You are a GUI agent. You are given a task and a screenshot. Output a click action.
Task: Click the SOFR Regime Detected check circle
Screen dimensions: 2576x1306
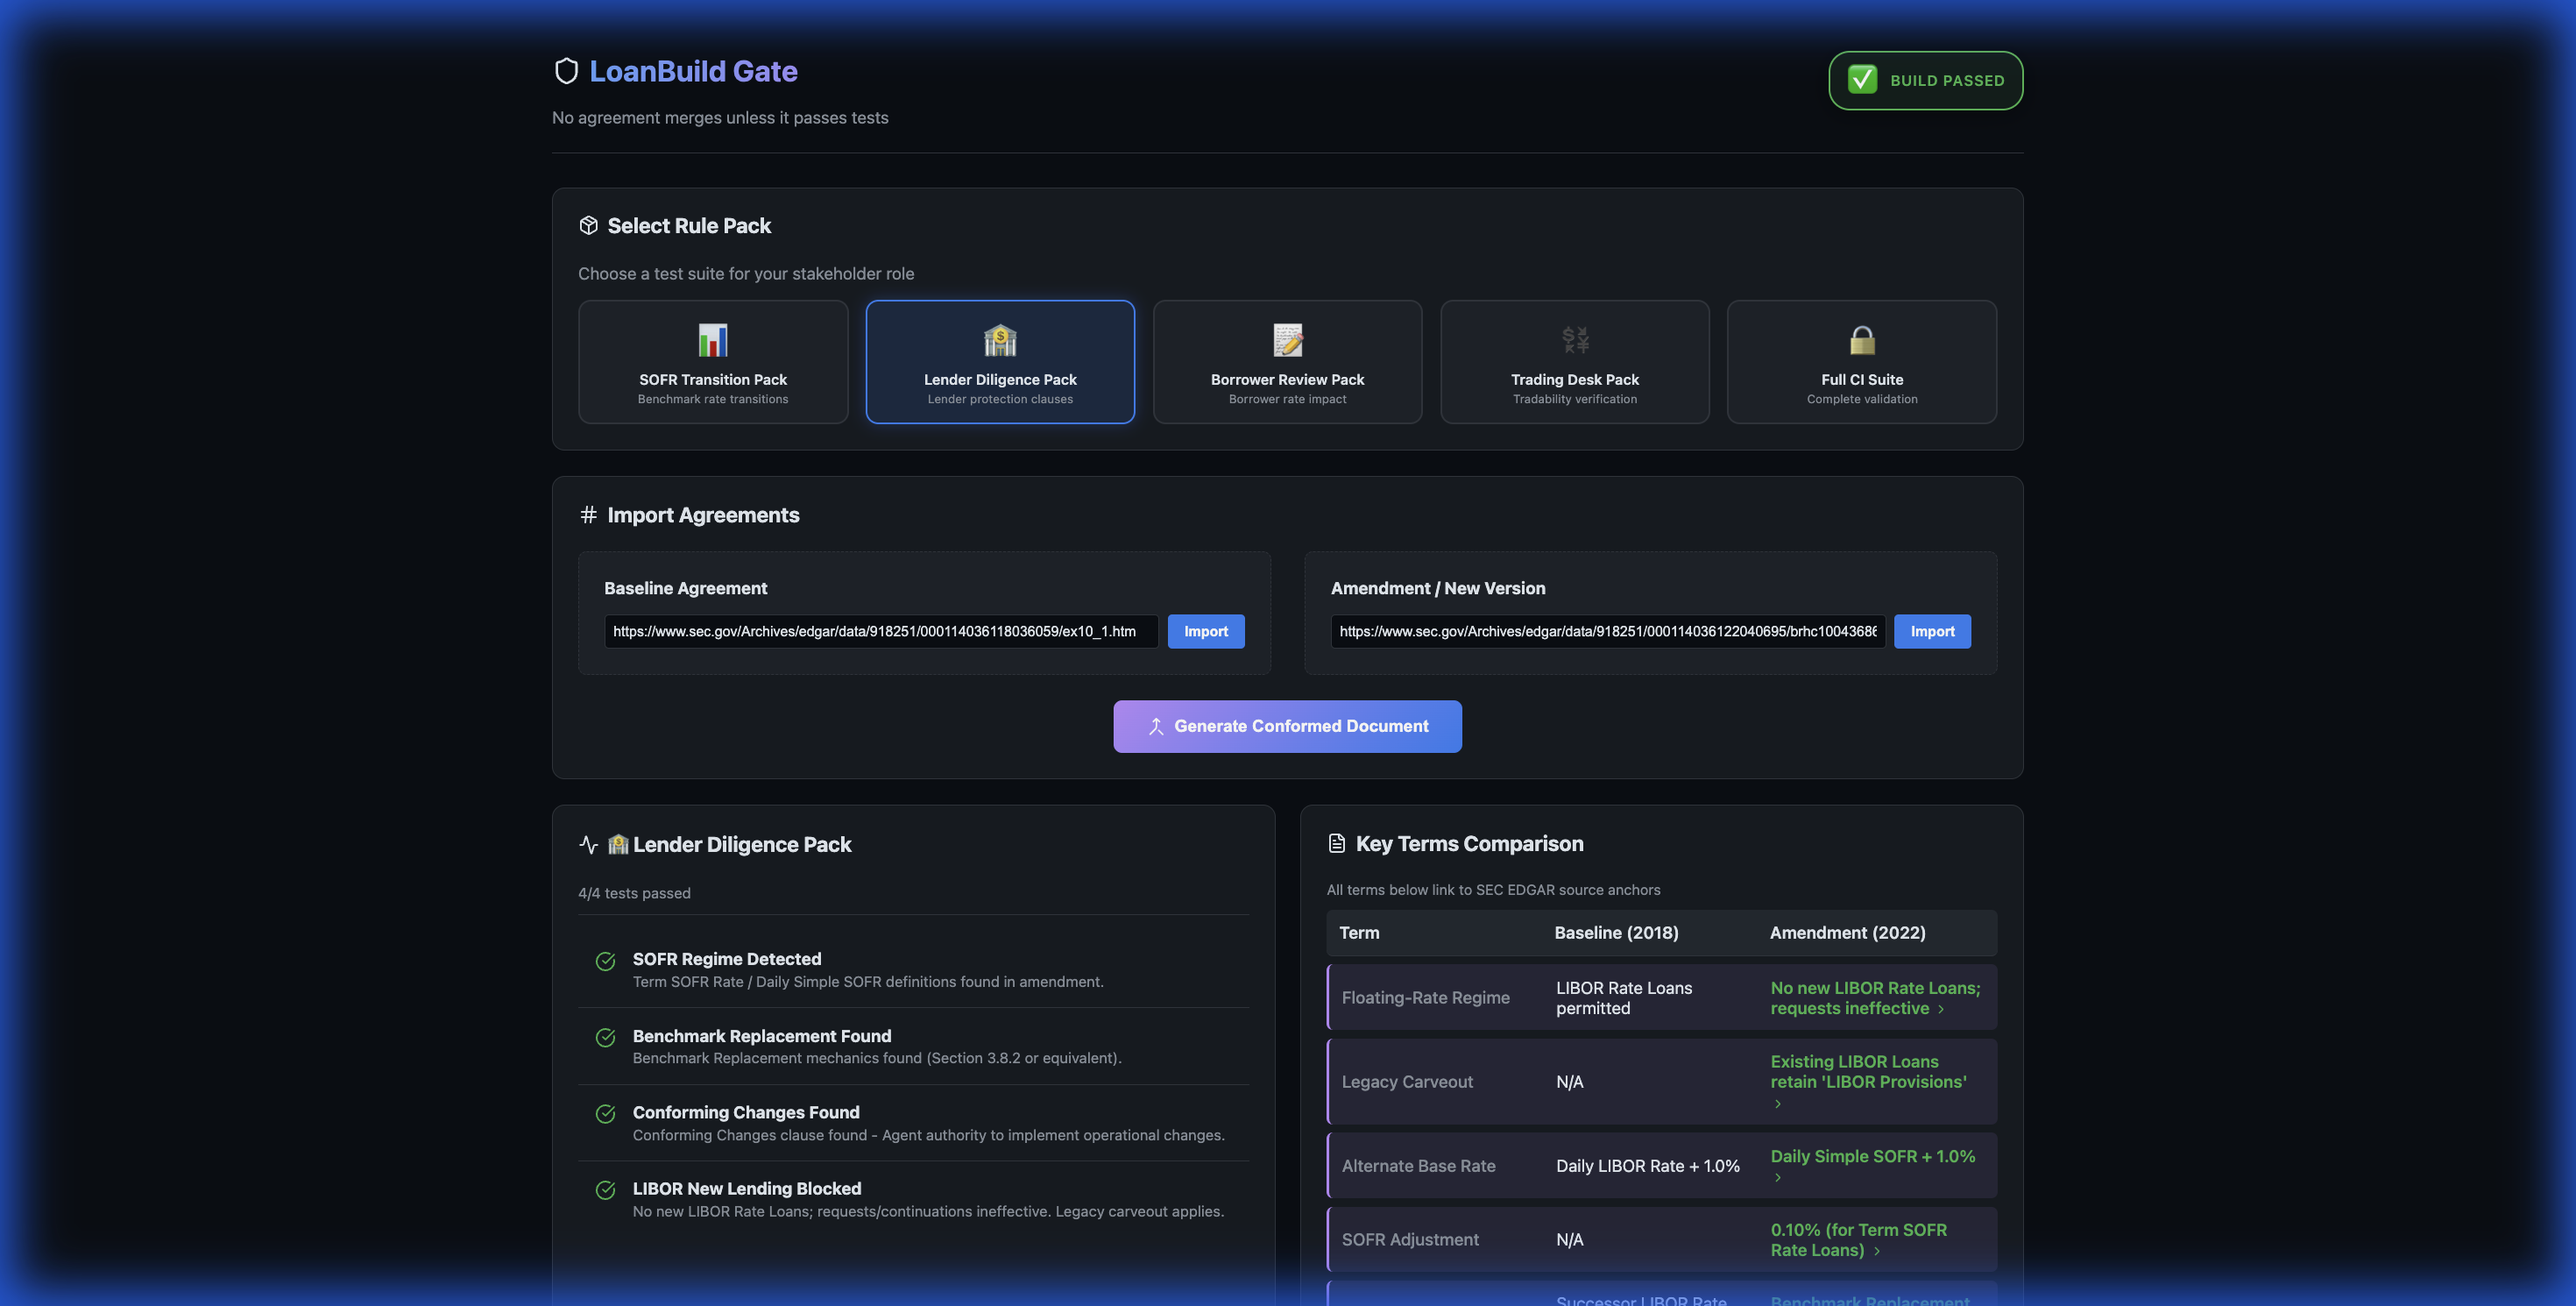click(x=605, y=961)
